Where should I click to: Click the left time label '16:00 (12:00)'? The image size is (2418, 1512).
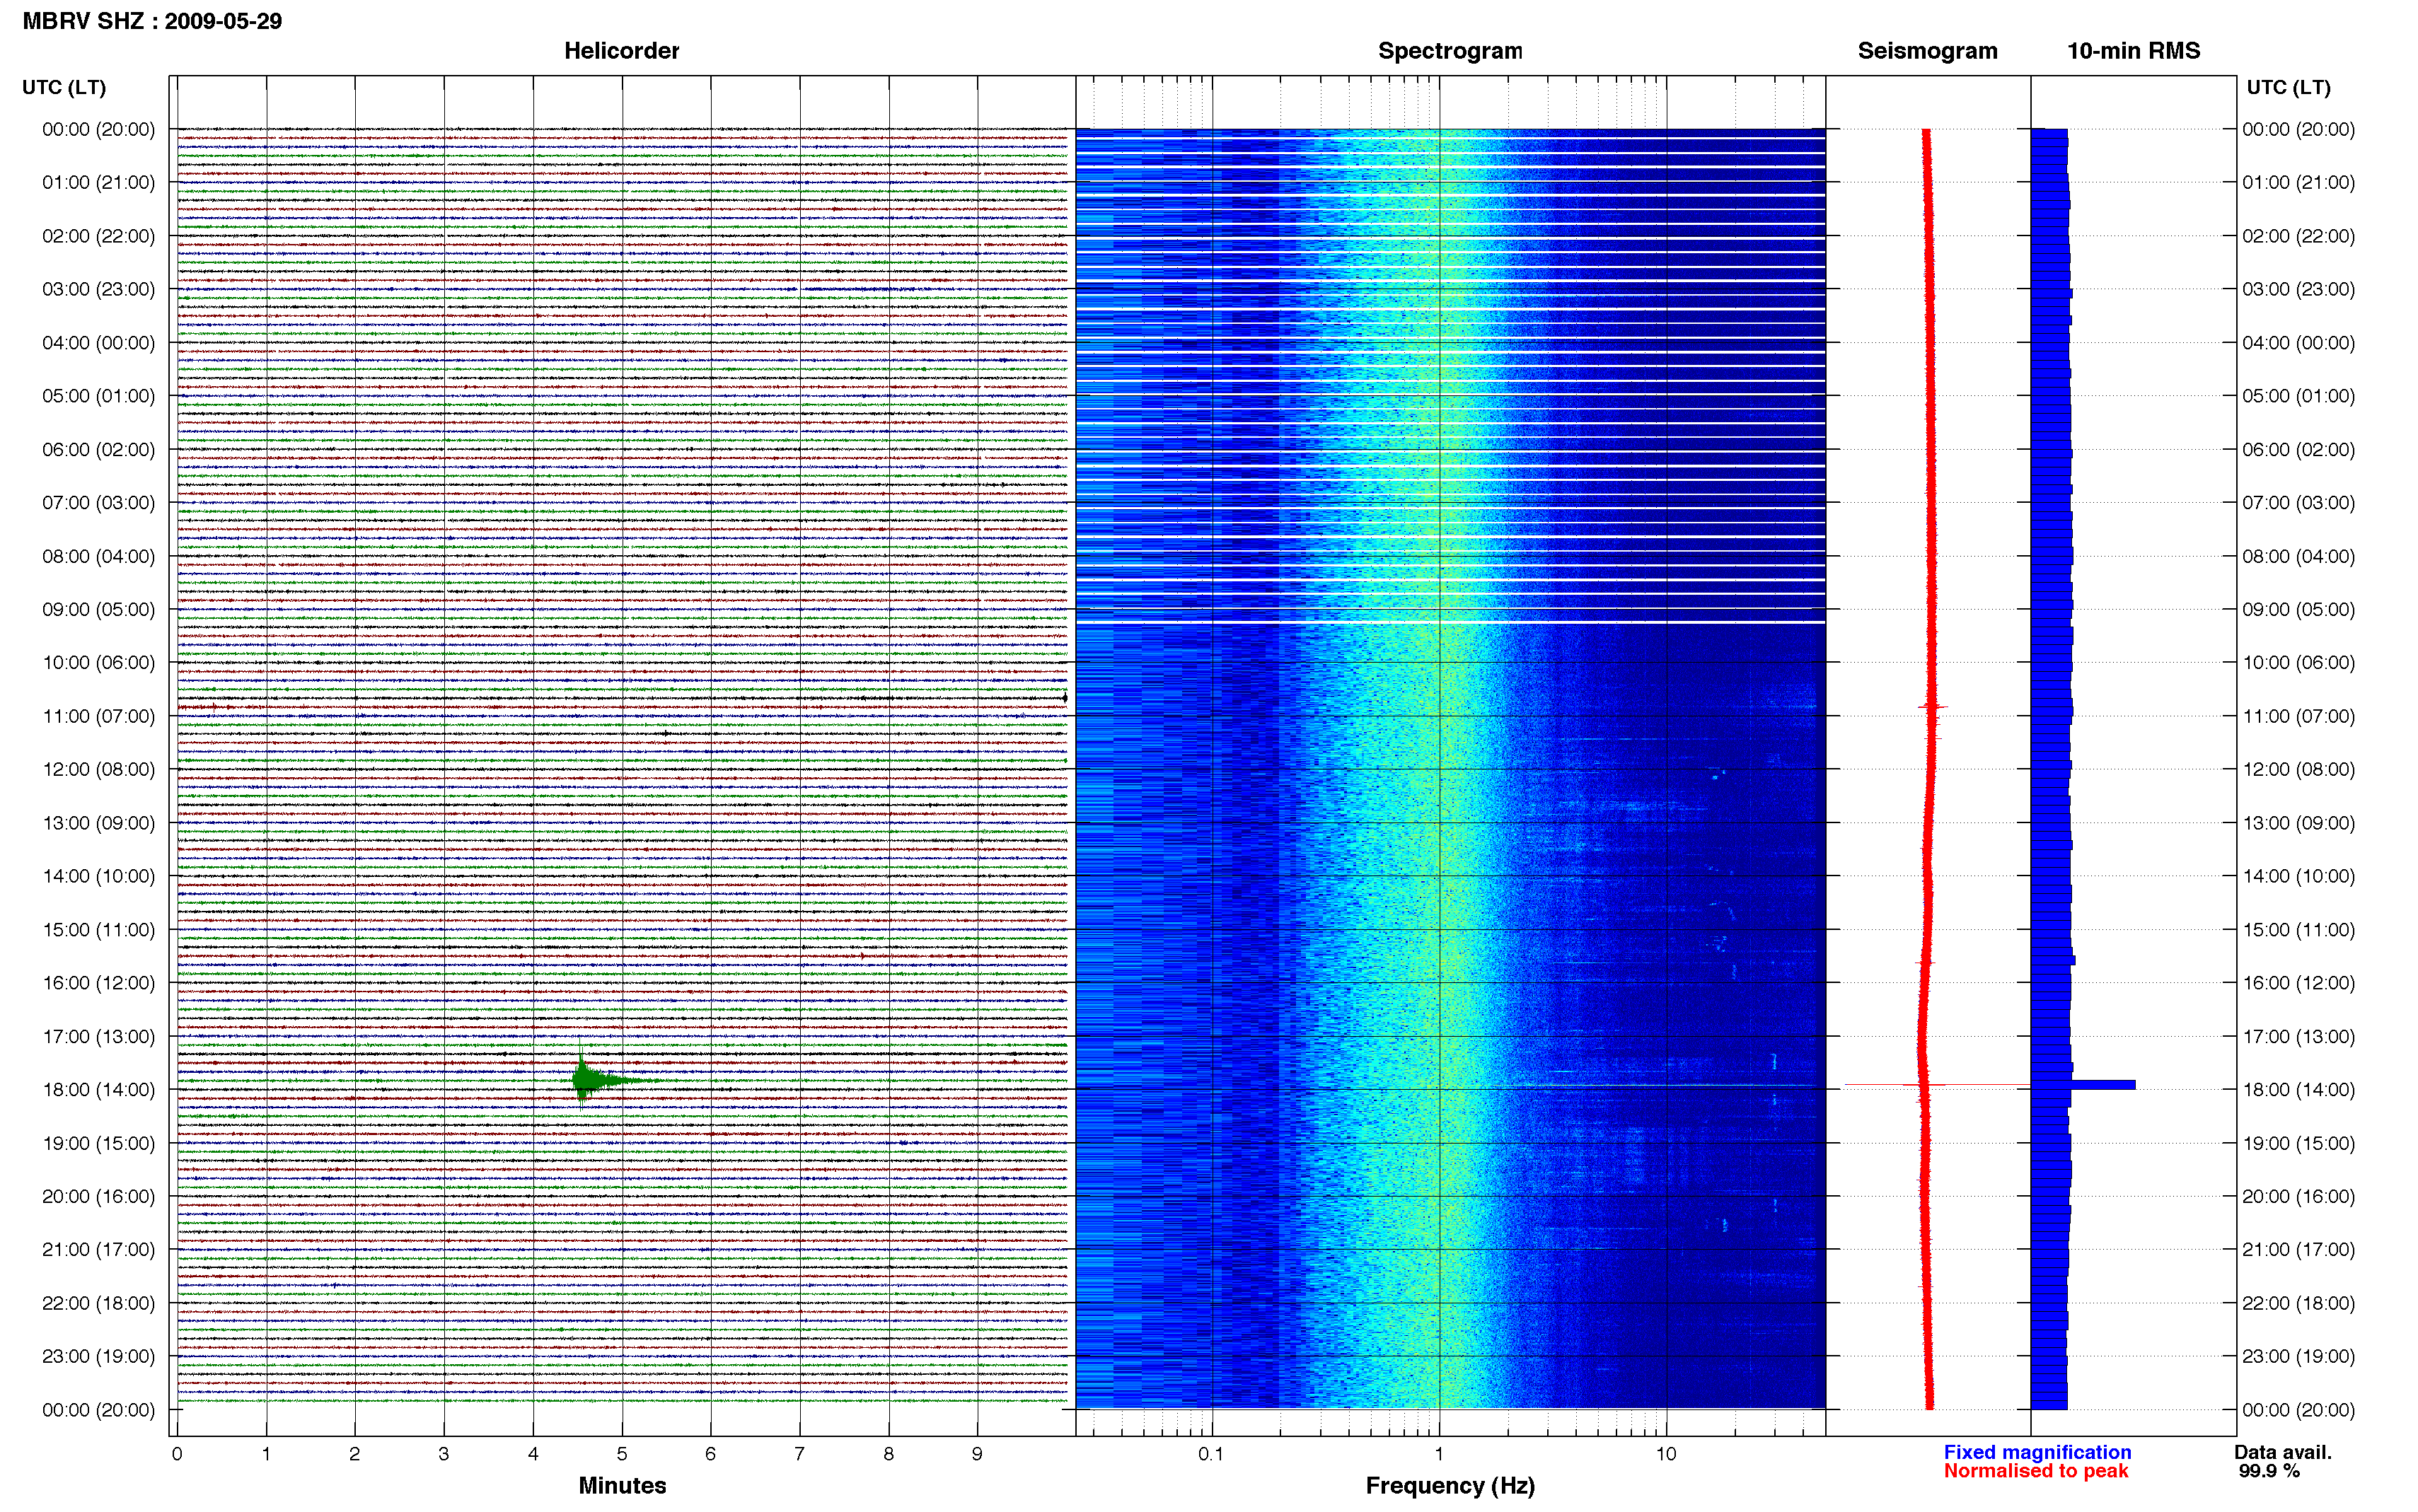coord(98,983)
